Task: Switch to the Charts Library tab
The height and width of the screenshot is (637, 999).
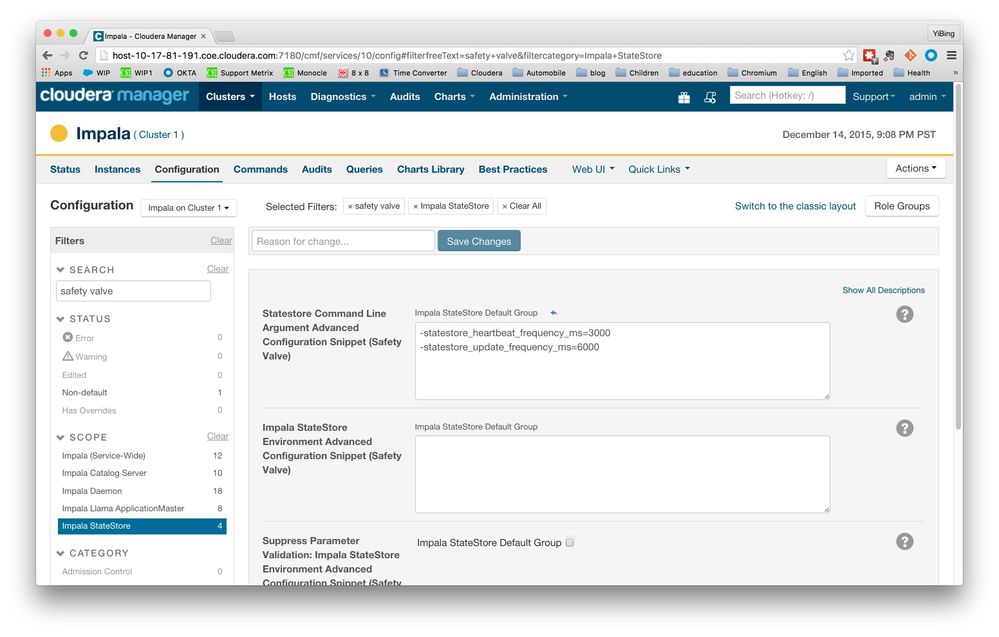Action: coord(431,169)
